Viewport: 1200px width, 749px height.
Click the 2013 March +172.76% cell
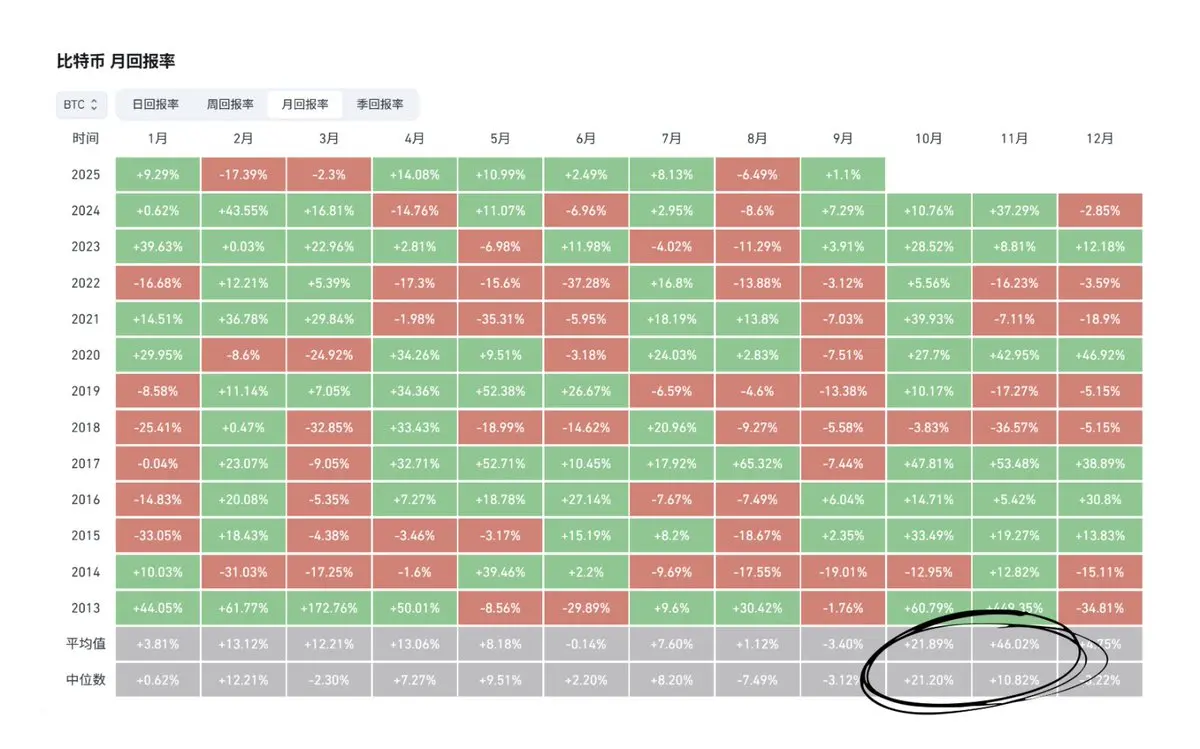[x=329, y=608]
